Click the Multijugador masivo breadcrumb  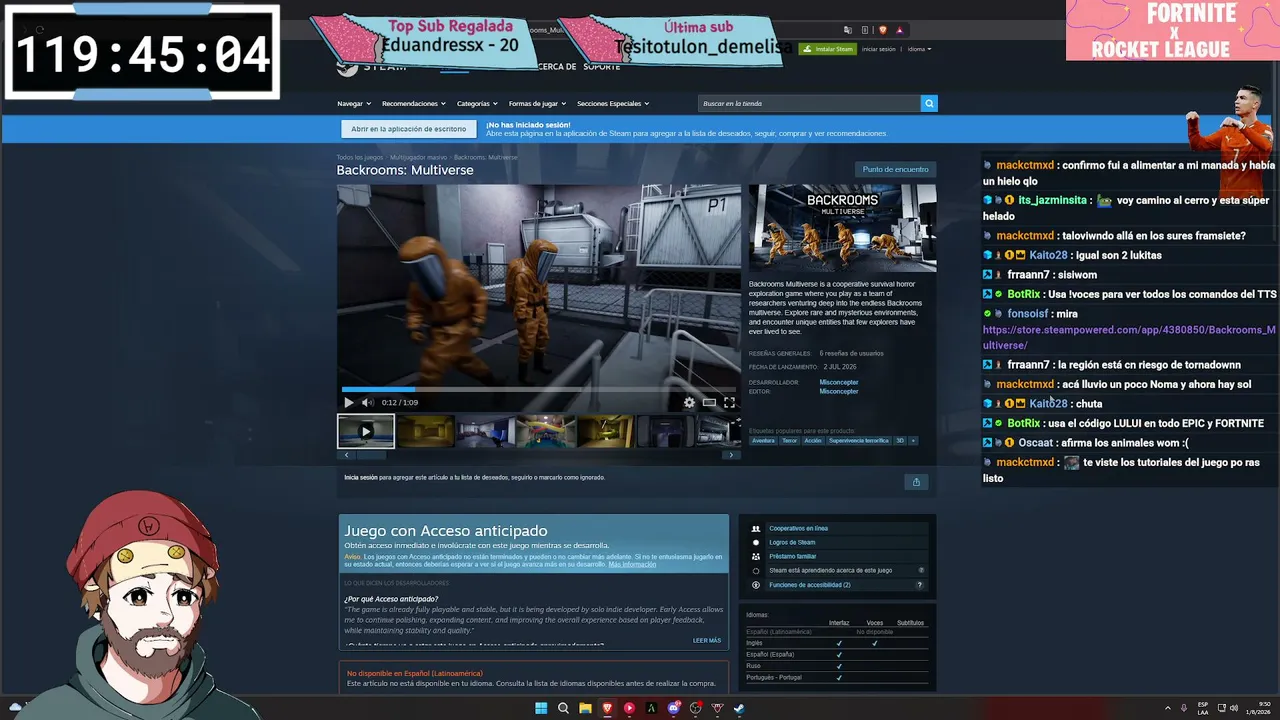pyautogui.click(x=419, y=157)
